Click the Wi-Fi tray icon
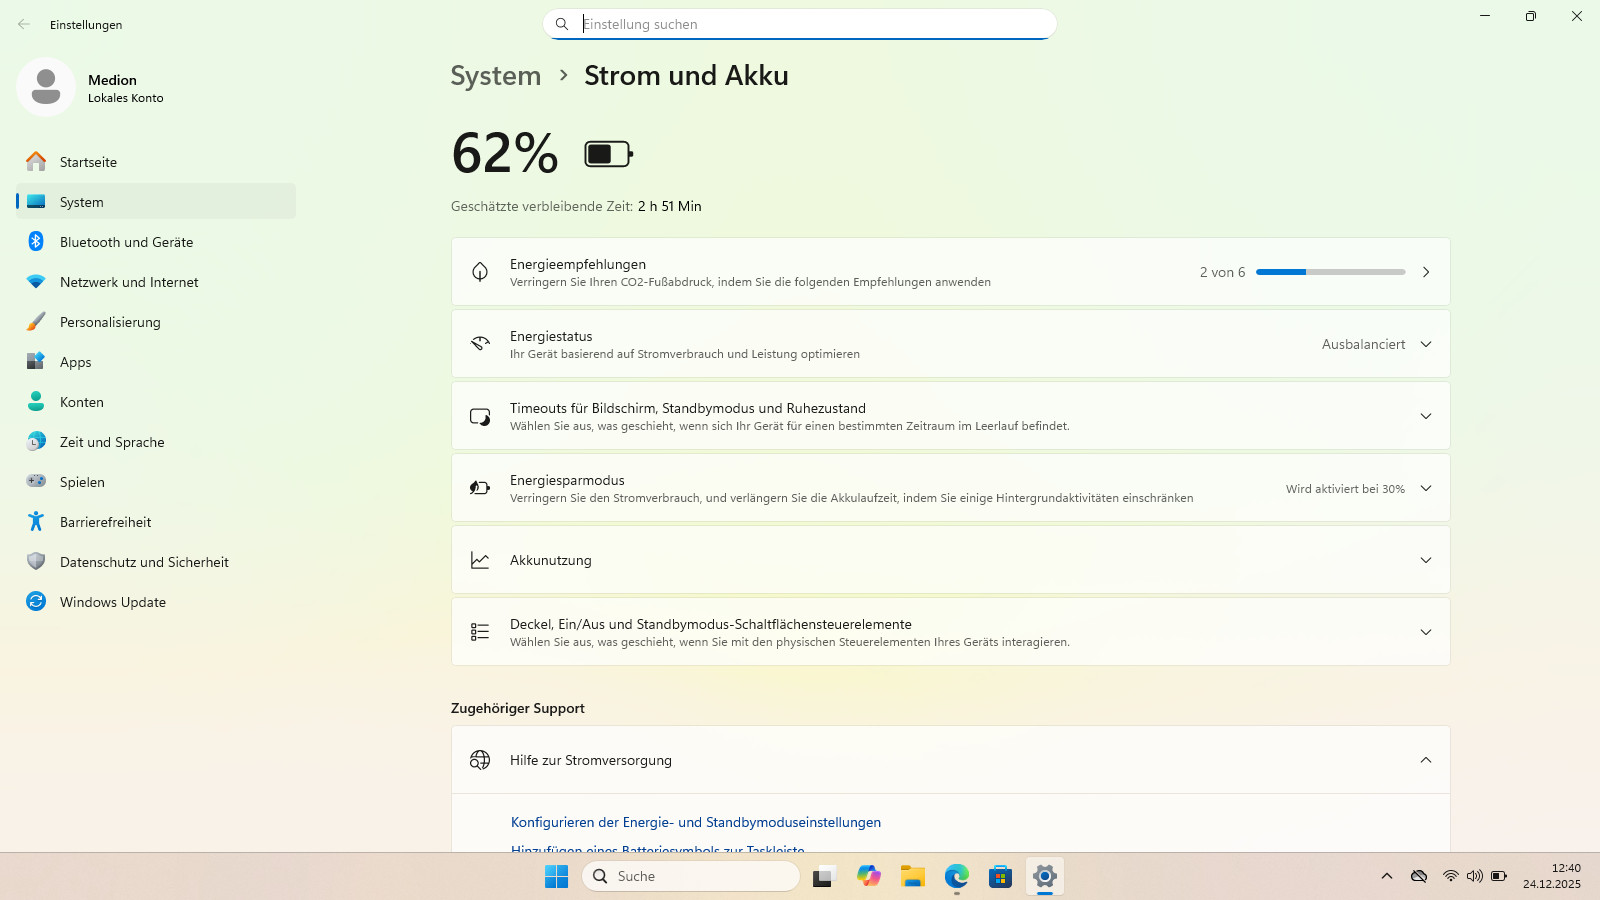The image size is (1600, 900). (1450, 876)
